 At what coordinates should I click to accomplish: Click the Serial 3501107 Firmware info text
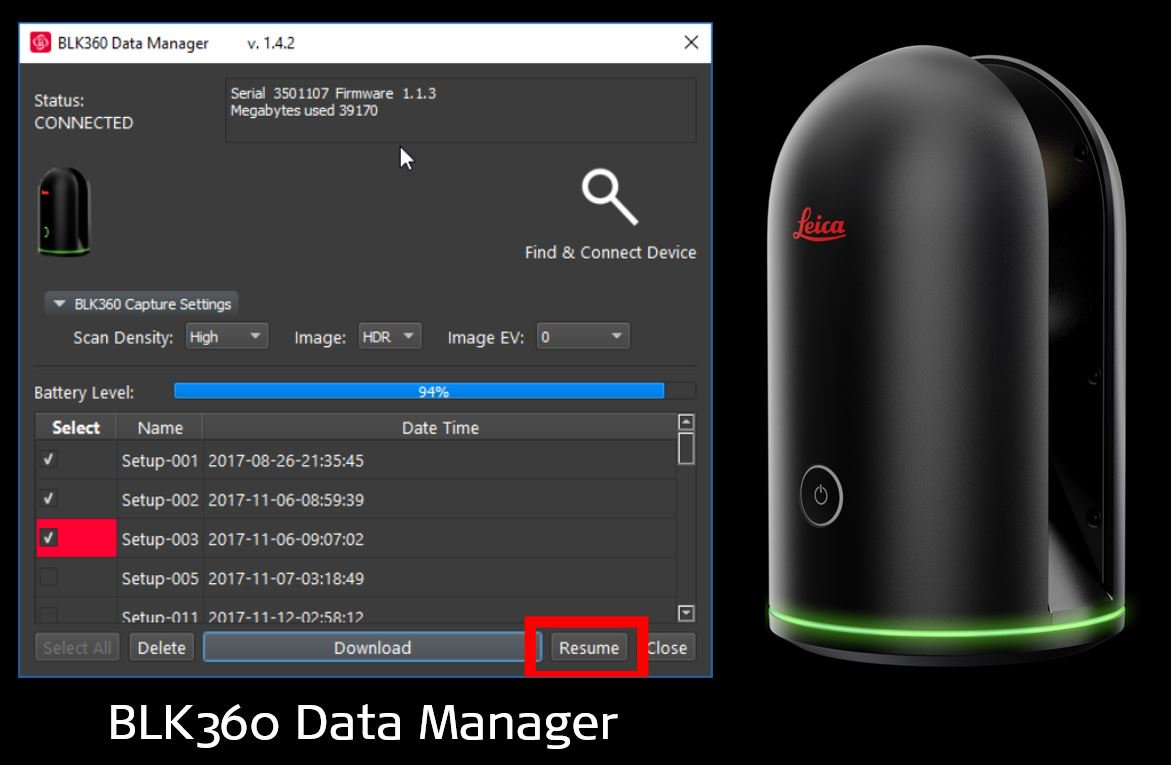coord(333,93)
